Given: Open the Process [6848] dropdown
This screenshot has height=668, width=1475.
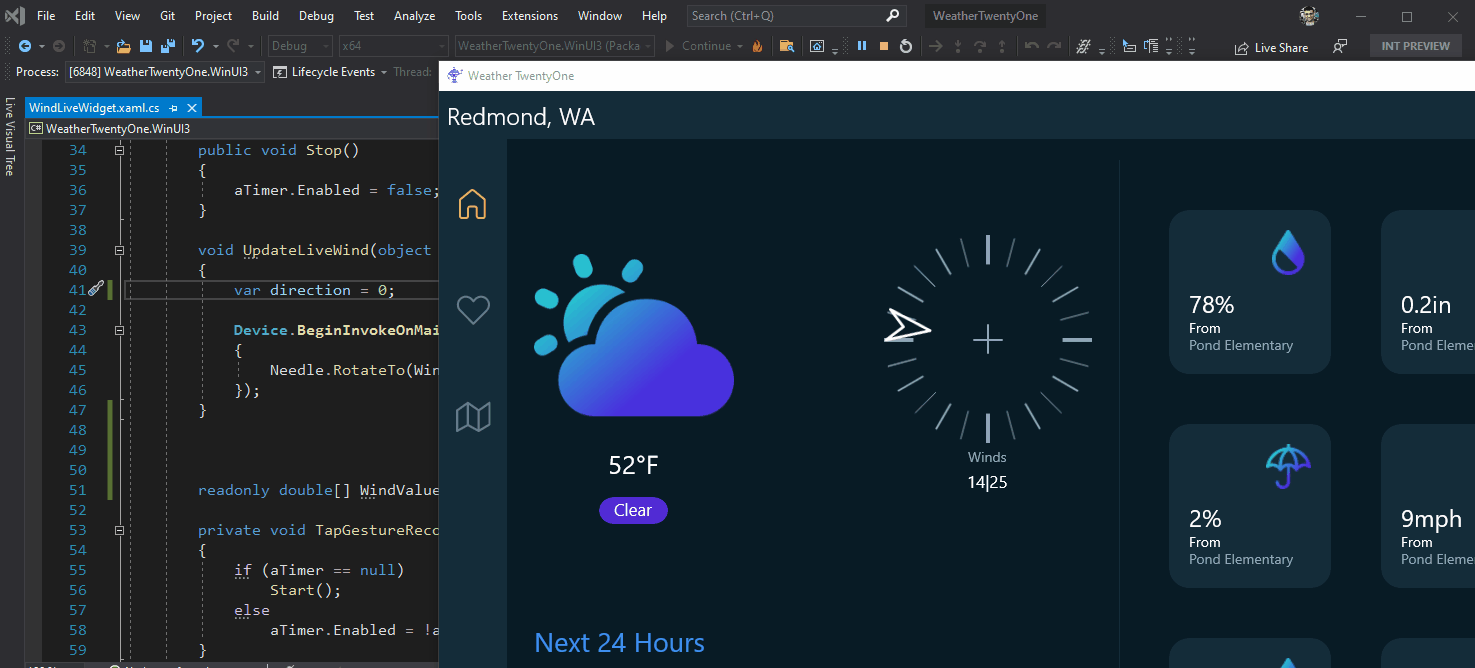Looking at the screenshot, I should click(165, 72).
